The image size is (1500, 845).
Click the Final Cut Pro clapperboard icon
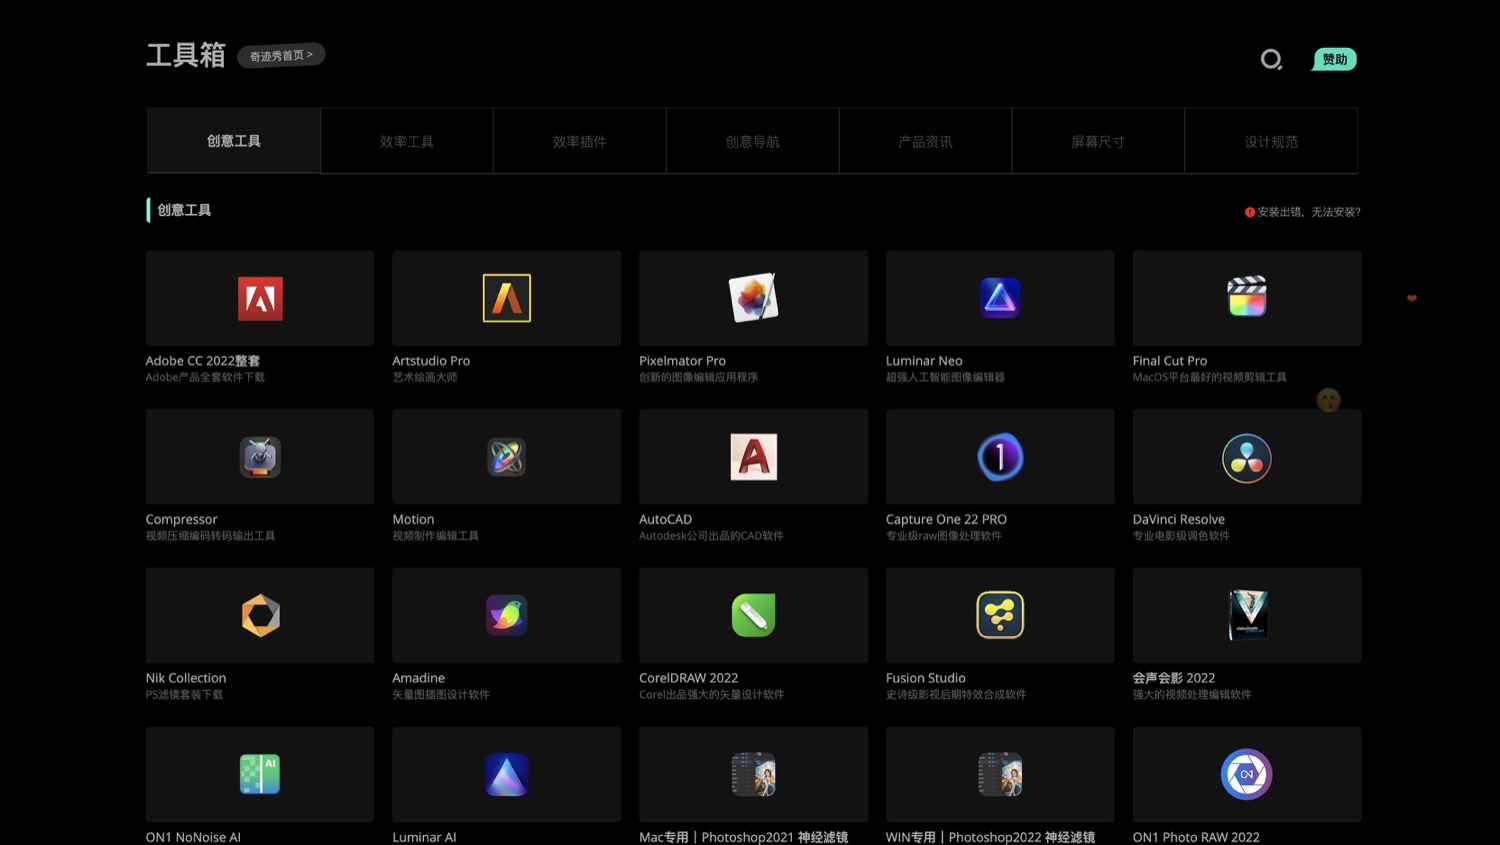pyautogui.click(x=1246, y=297)
